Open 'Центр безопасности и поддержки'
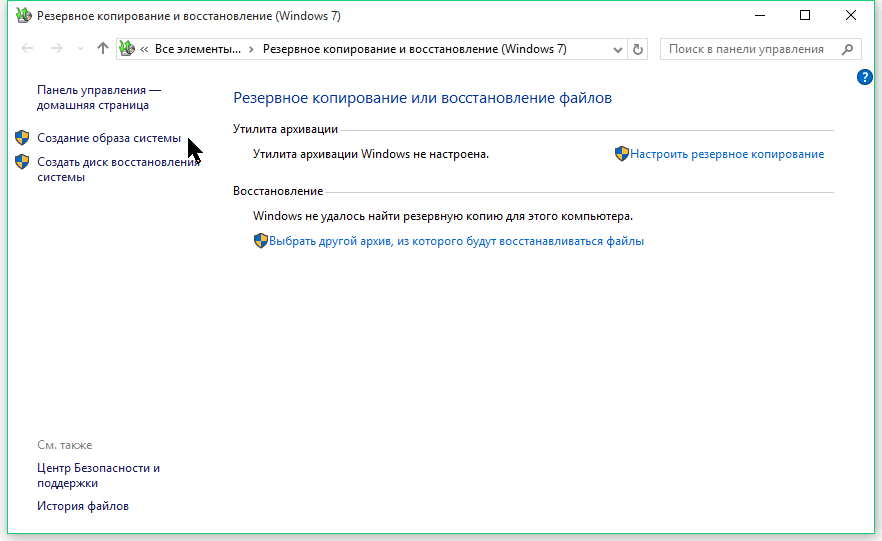 click(98, 475)
